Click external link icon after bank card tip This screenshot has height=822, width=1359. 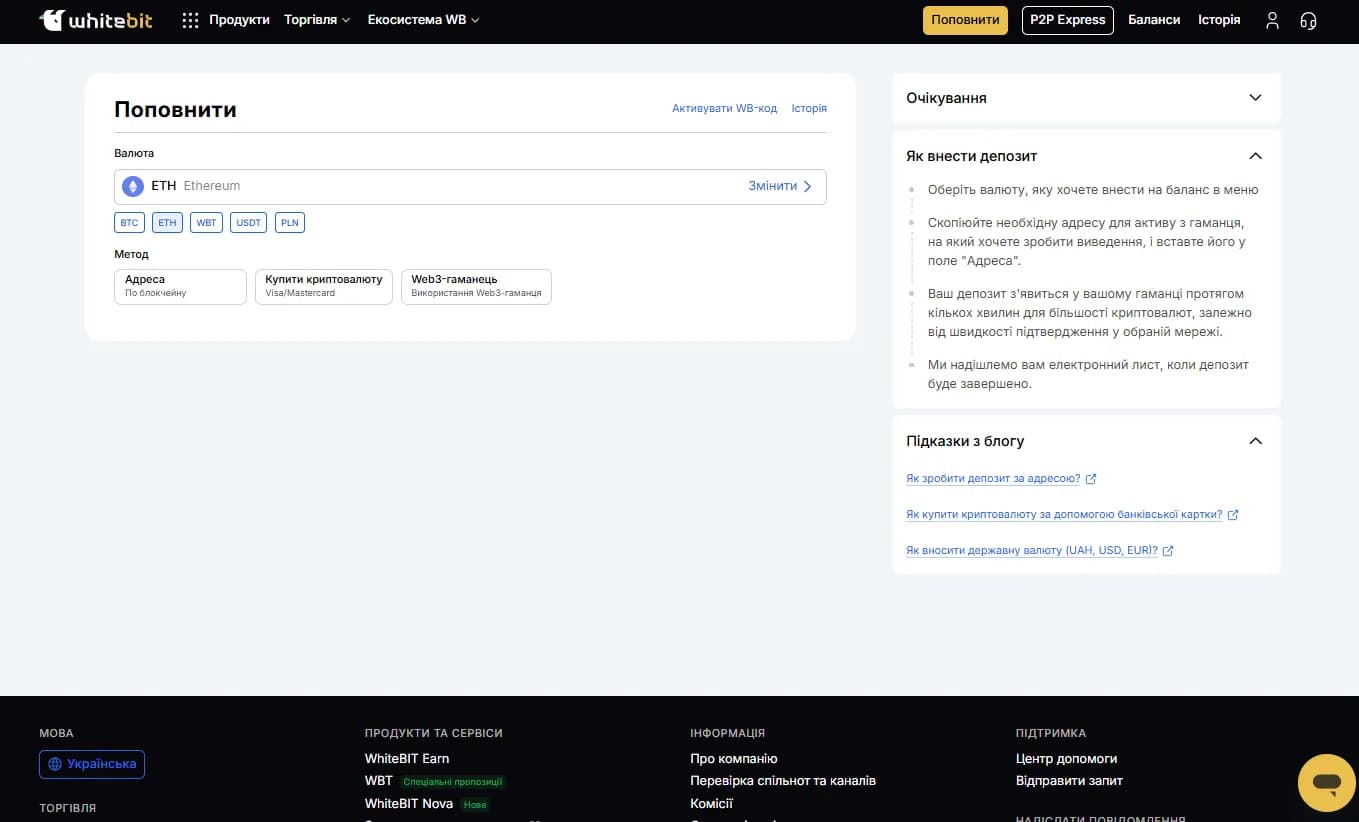[x=1233, y=515]
